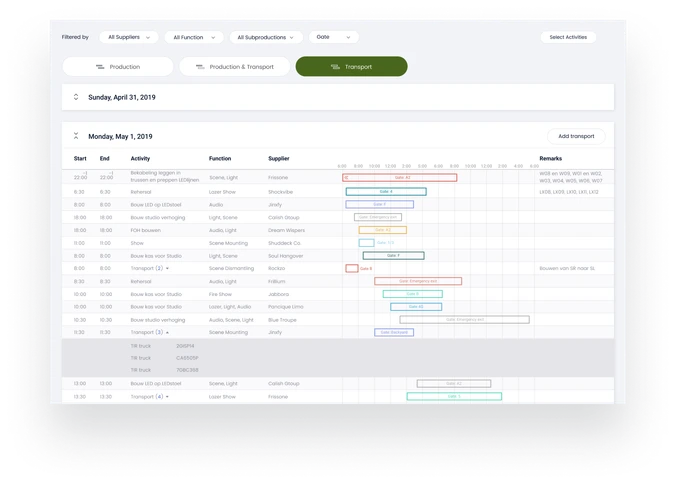Click the Soul Hangover supplier cell
The image size is (676, 484).
coord(285,256)
